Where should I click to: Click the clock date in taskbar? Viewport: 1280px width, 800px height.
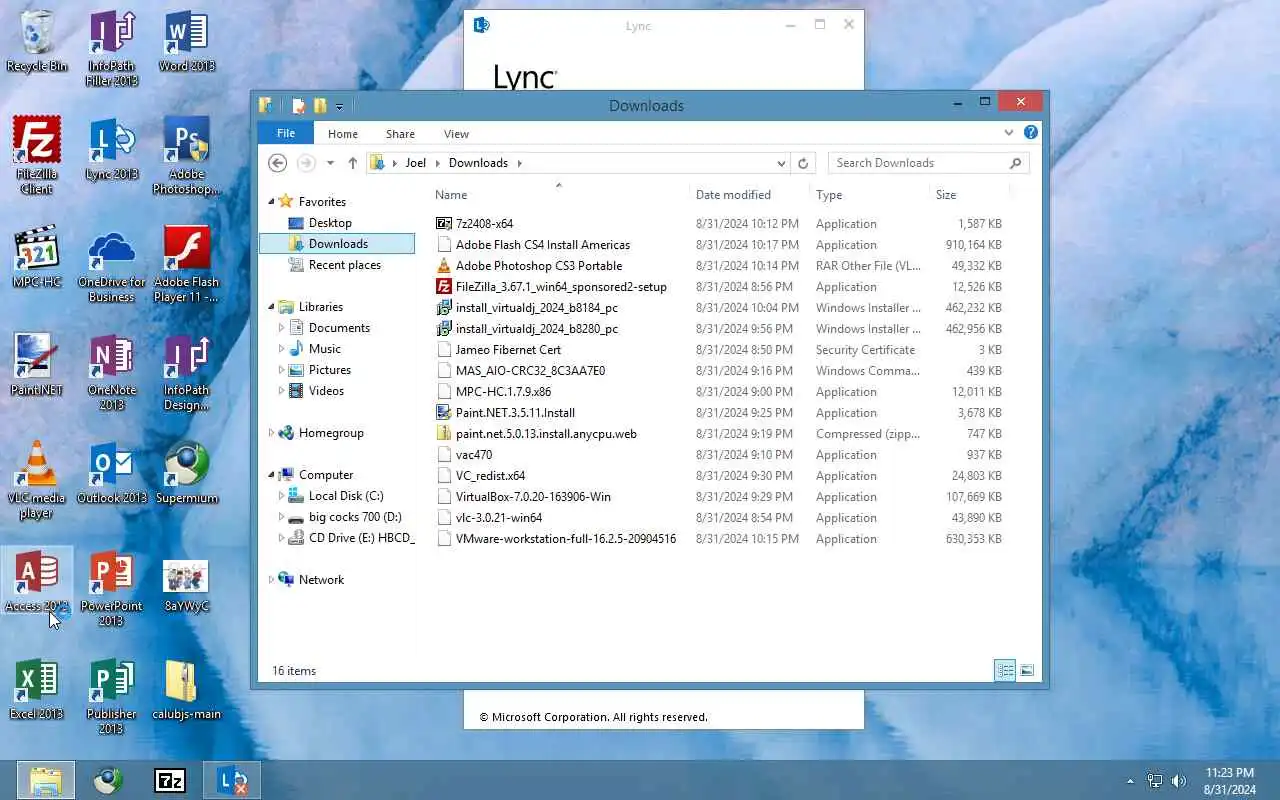coord(1230,789)
